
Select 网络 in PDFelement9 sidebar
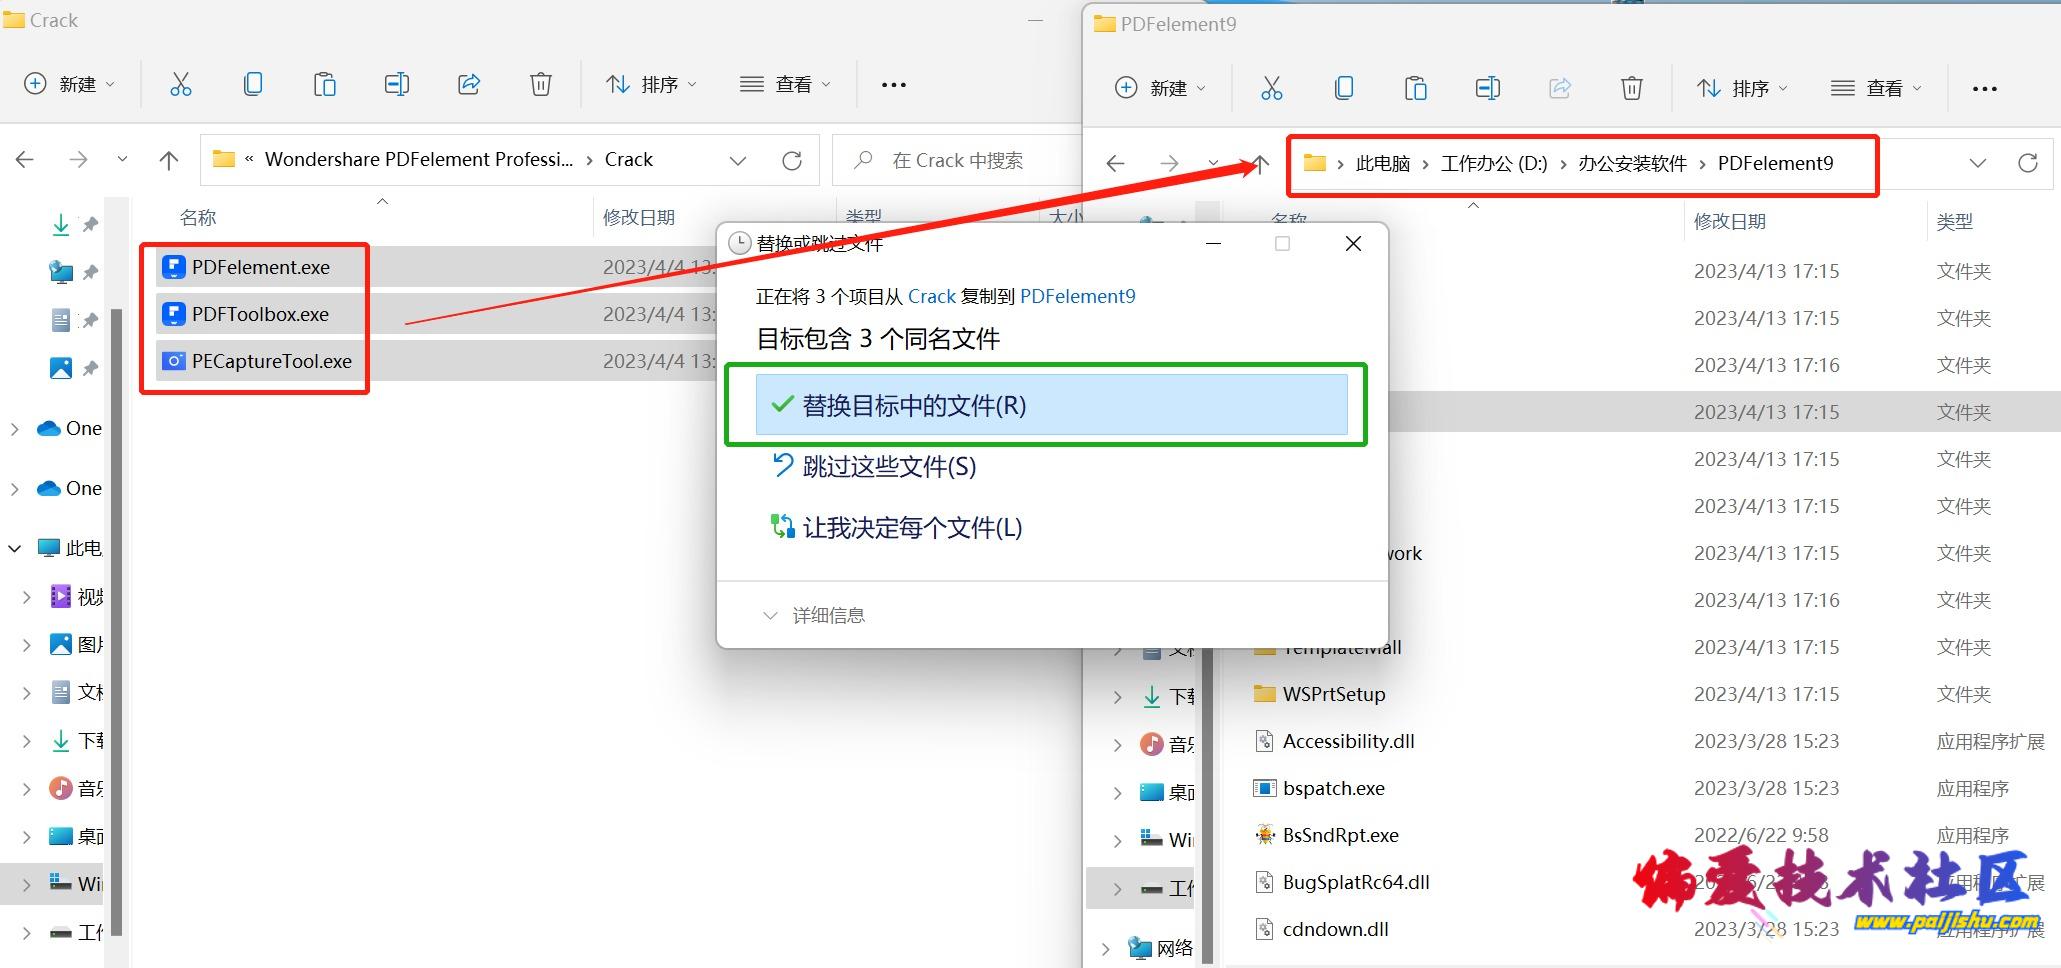pyautogui.click(x=1161, y=947)
